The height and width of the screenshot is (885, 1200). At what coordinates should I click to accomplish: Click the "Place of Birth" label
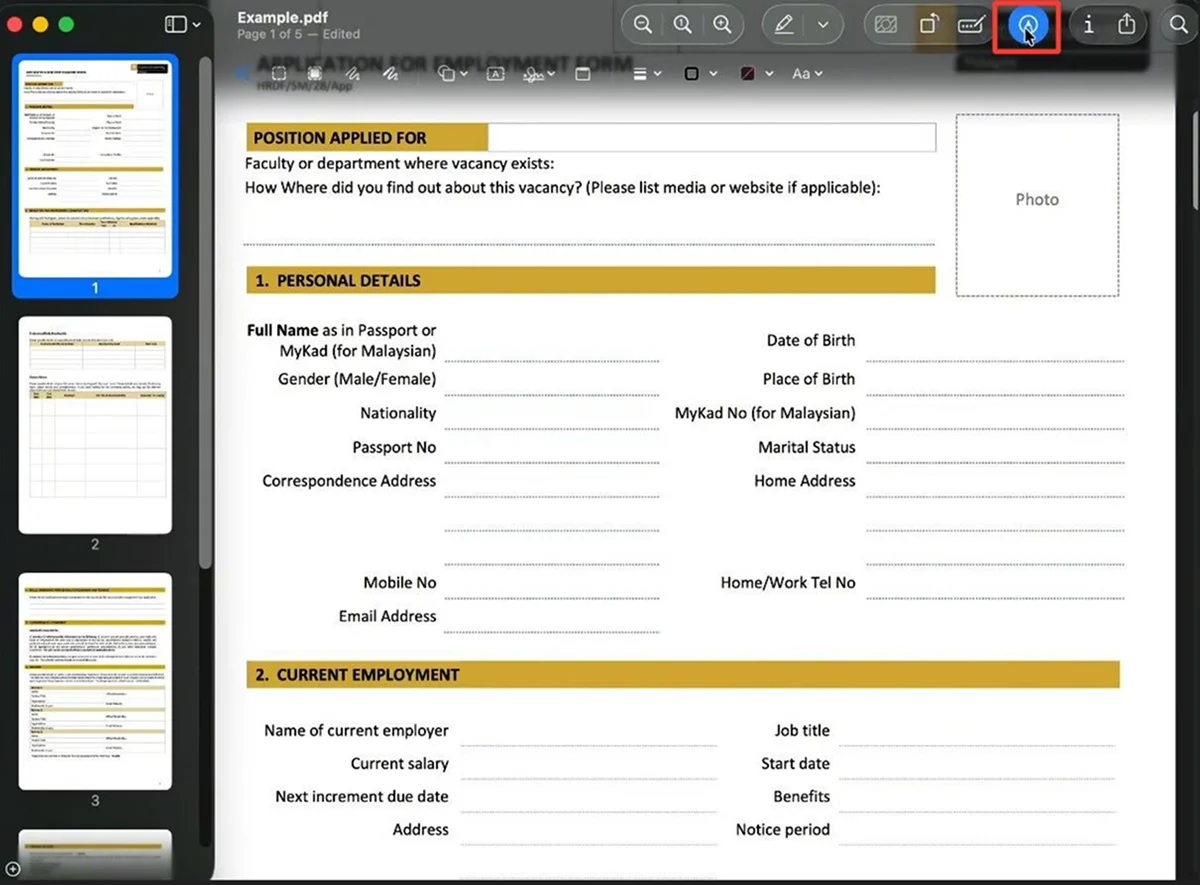pyautogui.click(x=809, y=379)
